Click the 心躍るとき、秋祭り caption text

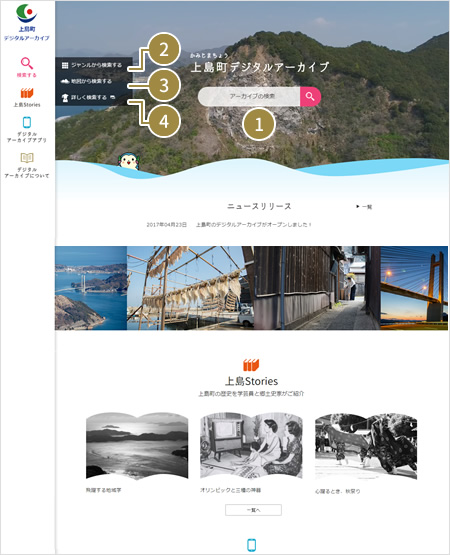click(337, 492)
